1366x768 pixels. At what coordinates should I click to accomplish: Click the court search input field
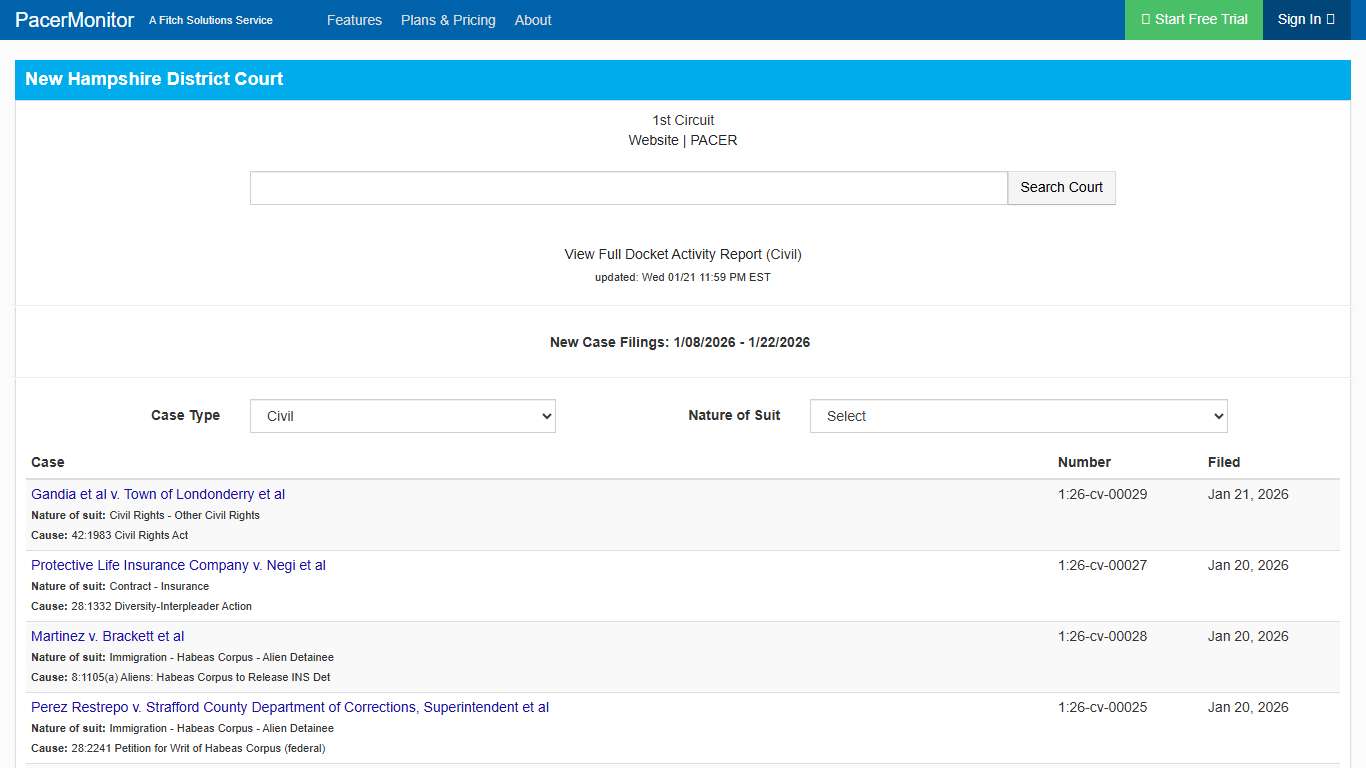pyautogui.click(x=628, y=187)
